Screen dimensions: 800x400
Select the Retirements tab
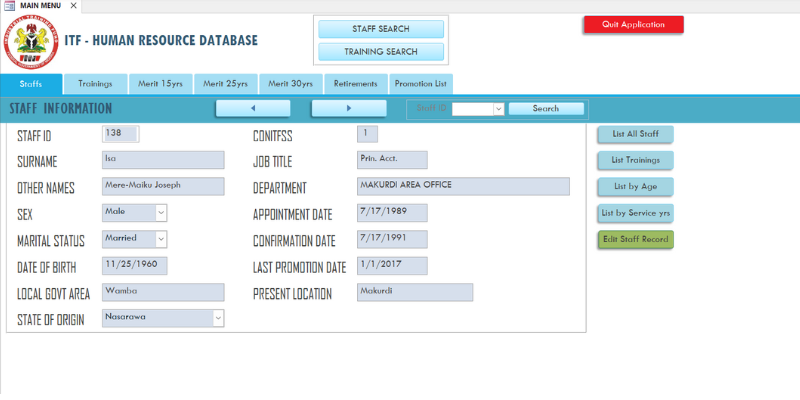click(355, 84)
